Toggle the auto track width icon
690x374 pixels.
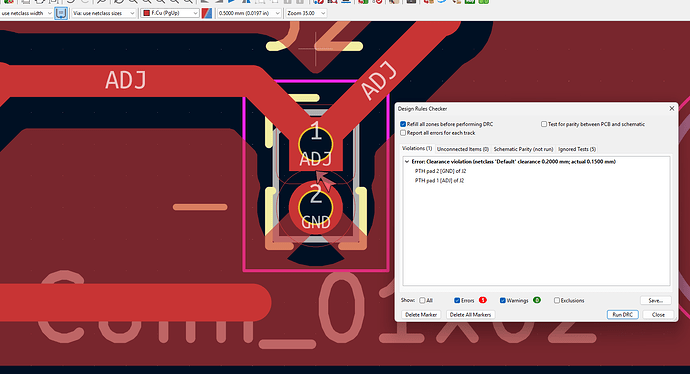61,13
